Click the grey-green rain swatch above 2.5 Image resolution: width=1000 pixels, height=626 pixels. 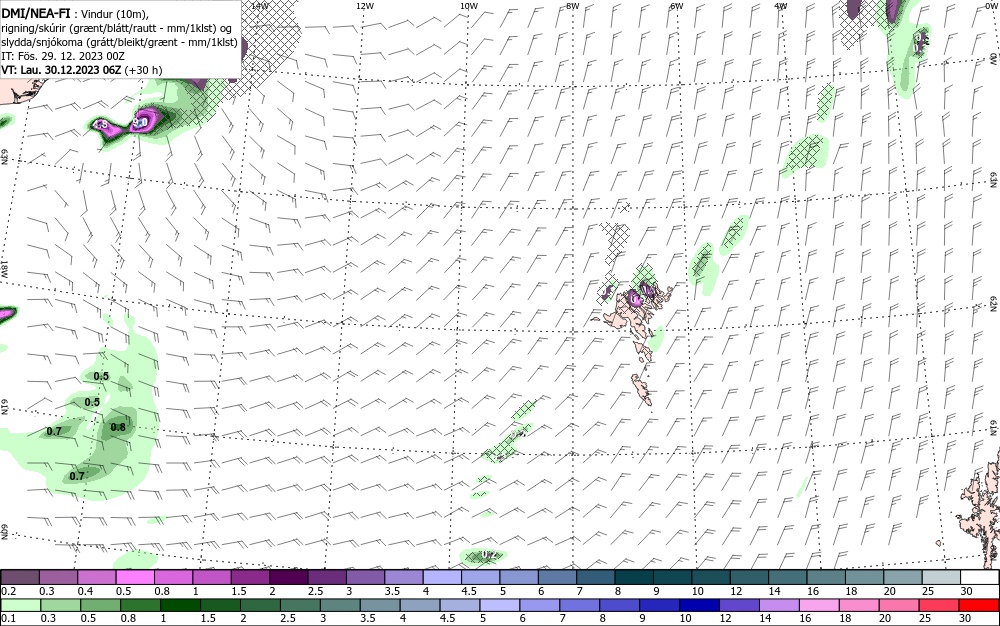pos(300,605)
